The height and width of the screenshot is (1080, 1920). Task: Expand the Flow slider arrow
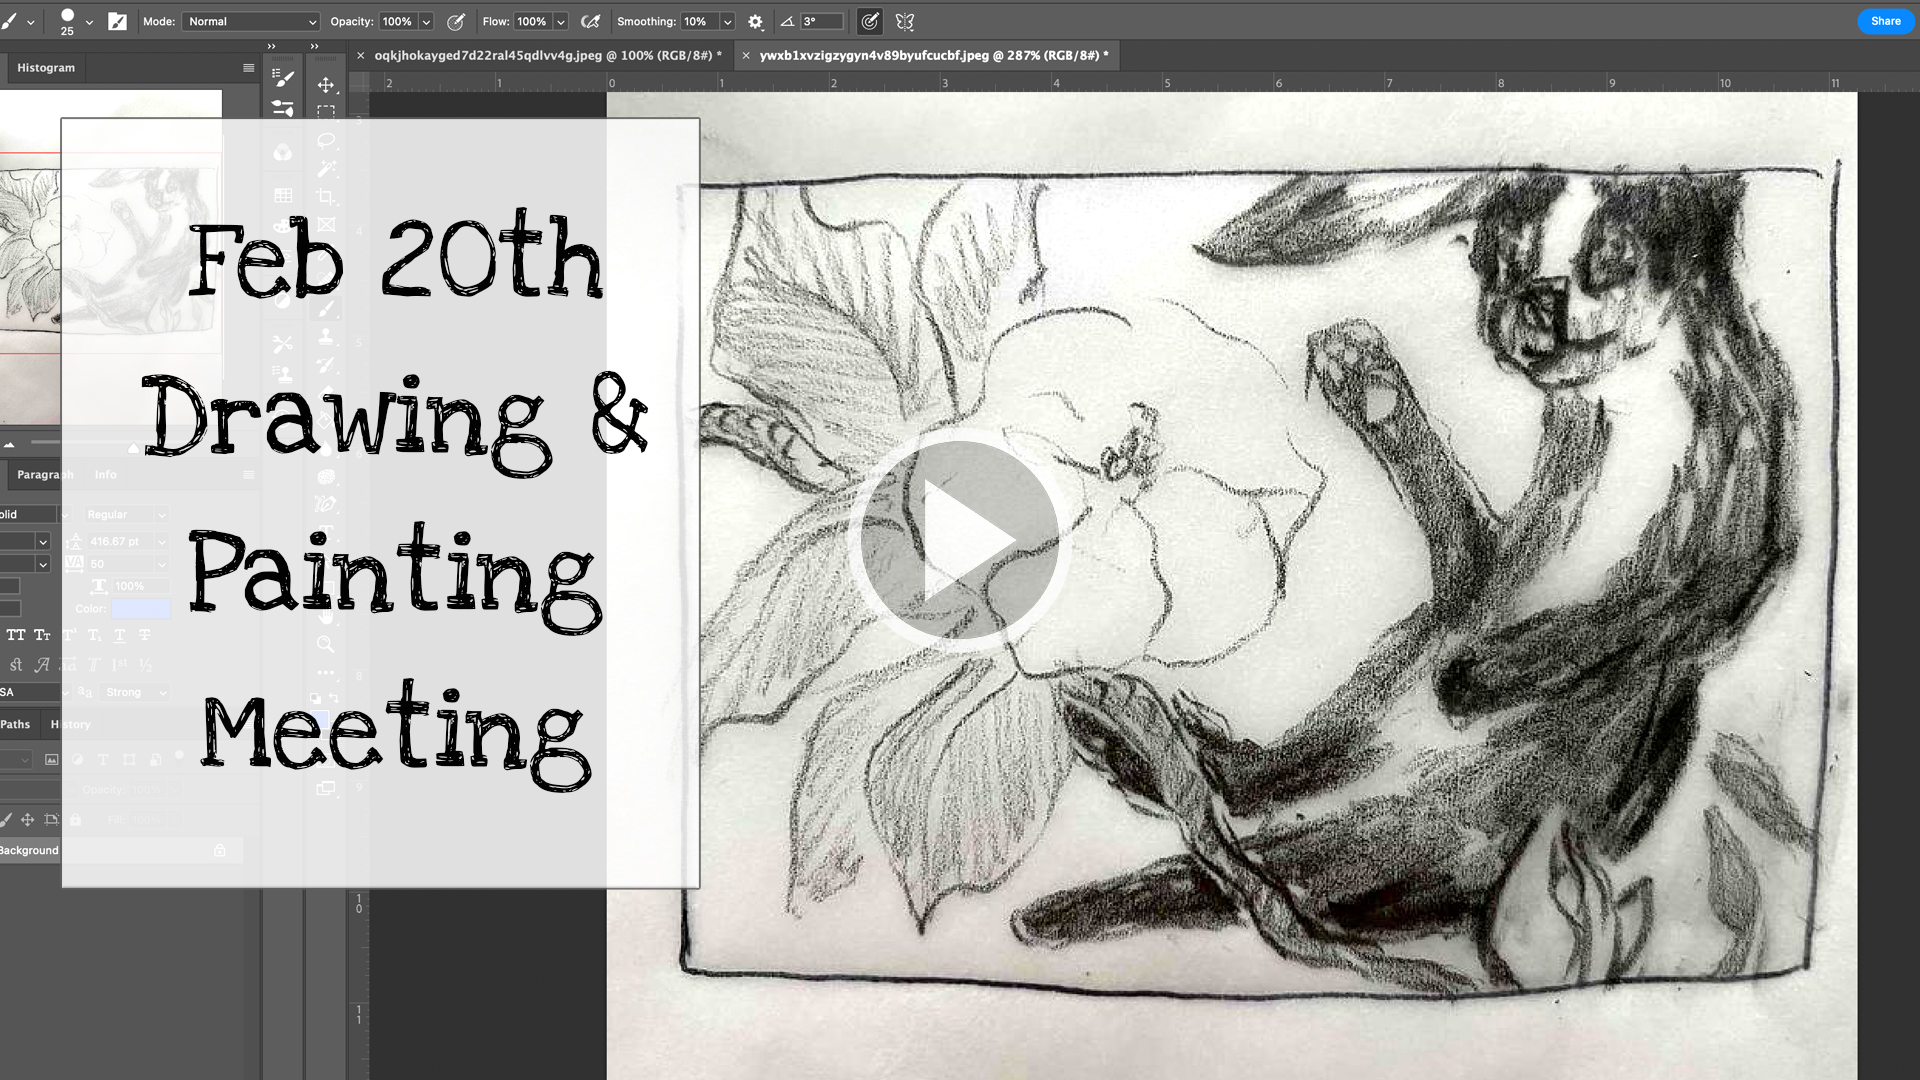click(561, 21)
